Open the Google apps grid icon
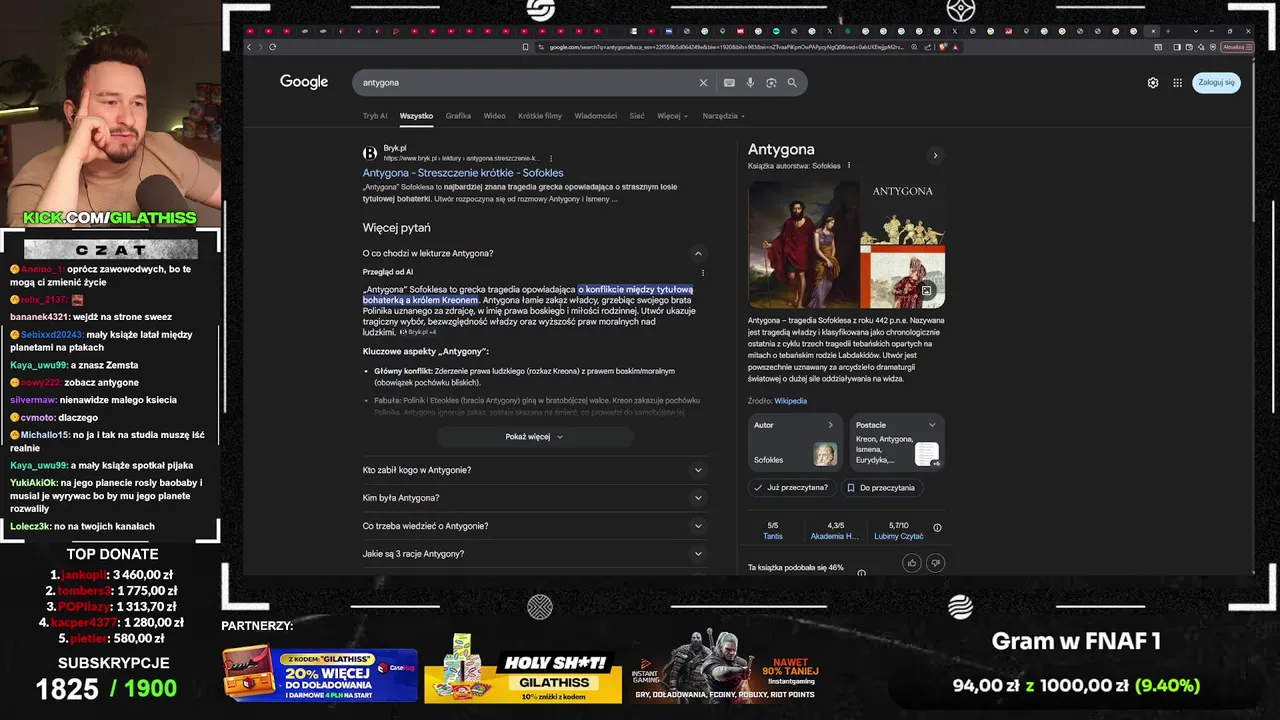This screenshot has height=720, width=1280. (x=1178, y=83)
